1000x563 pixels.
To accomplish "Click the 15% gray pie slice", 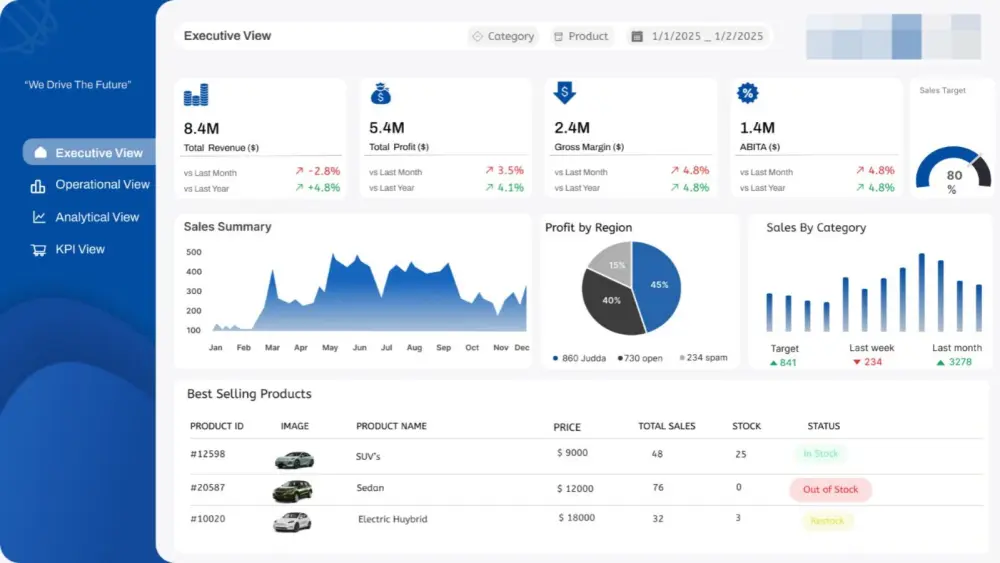I will (x=615, y=263).
